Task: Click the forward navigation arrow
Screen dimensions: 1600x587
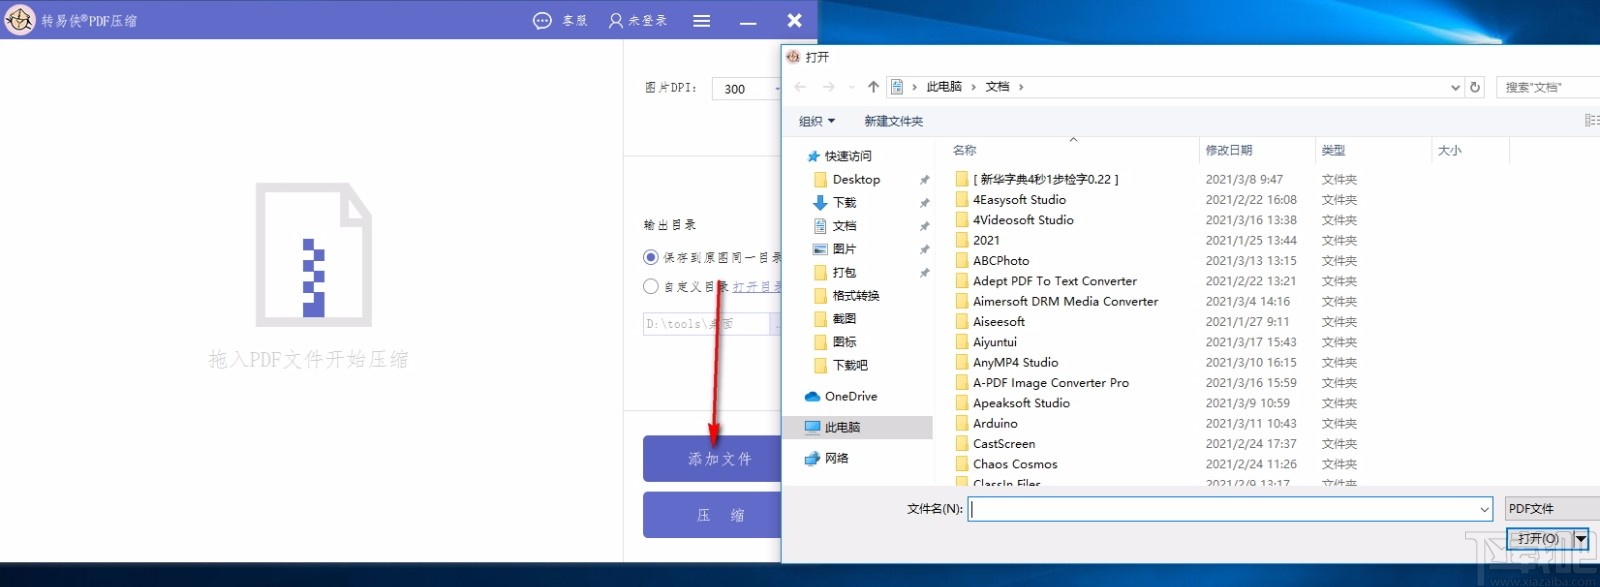Action: click(x=828, y=87)
